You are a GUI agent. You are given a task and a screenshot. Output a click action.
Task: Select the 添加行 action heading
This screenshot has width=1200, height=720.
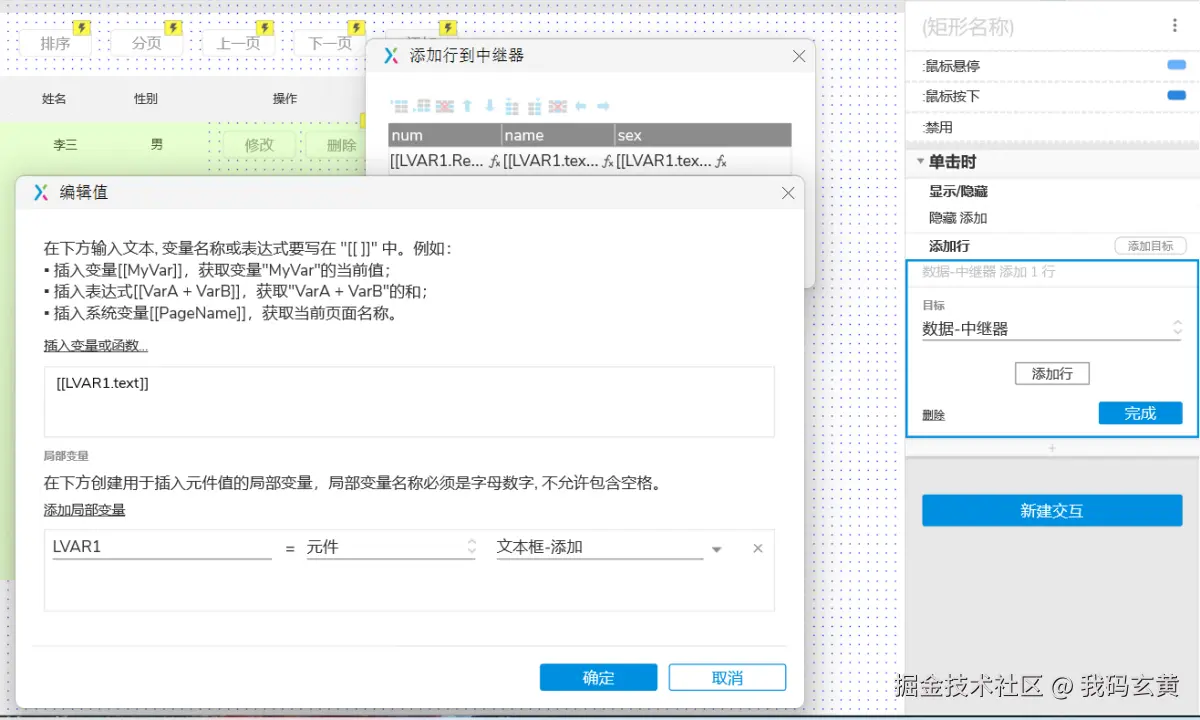coord(949,246)
